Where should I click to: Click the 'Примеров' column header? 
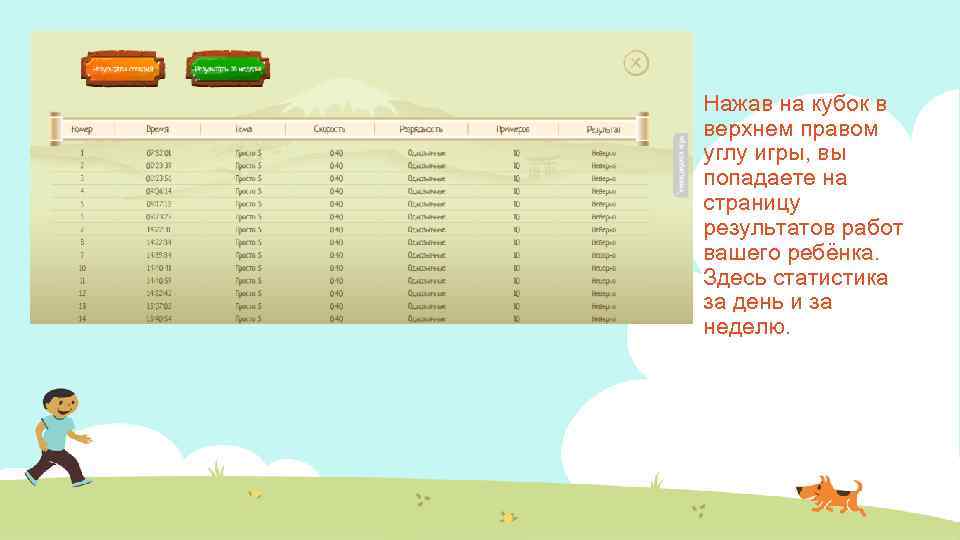pyautogui.click(x=512, y=129)
